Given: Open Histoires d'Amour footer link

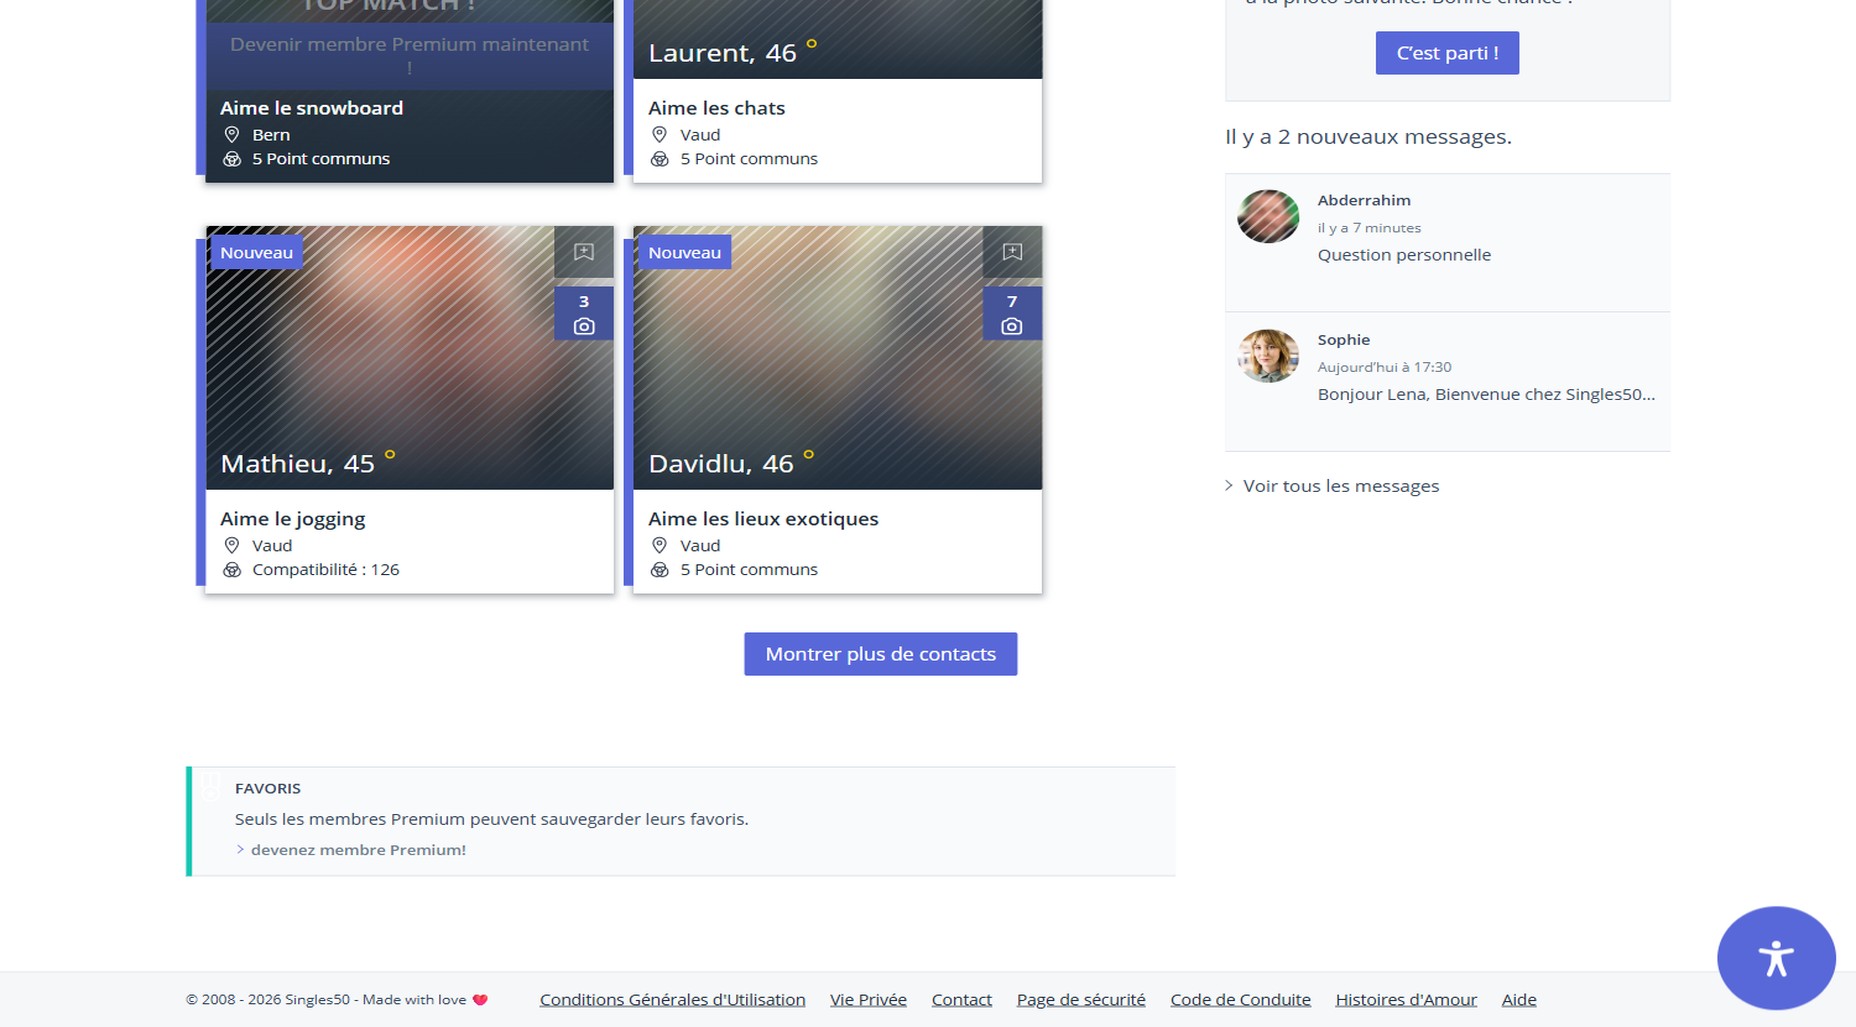Looking at the screenshot, I should coord(1406,1000).
